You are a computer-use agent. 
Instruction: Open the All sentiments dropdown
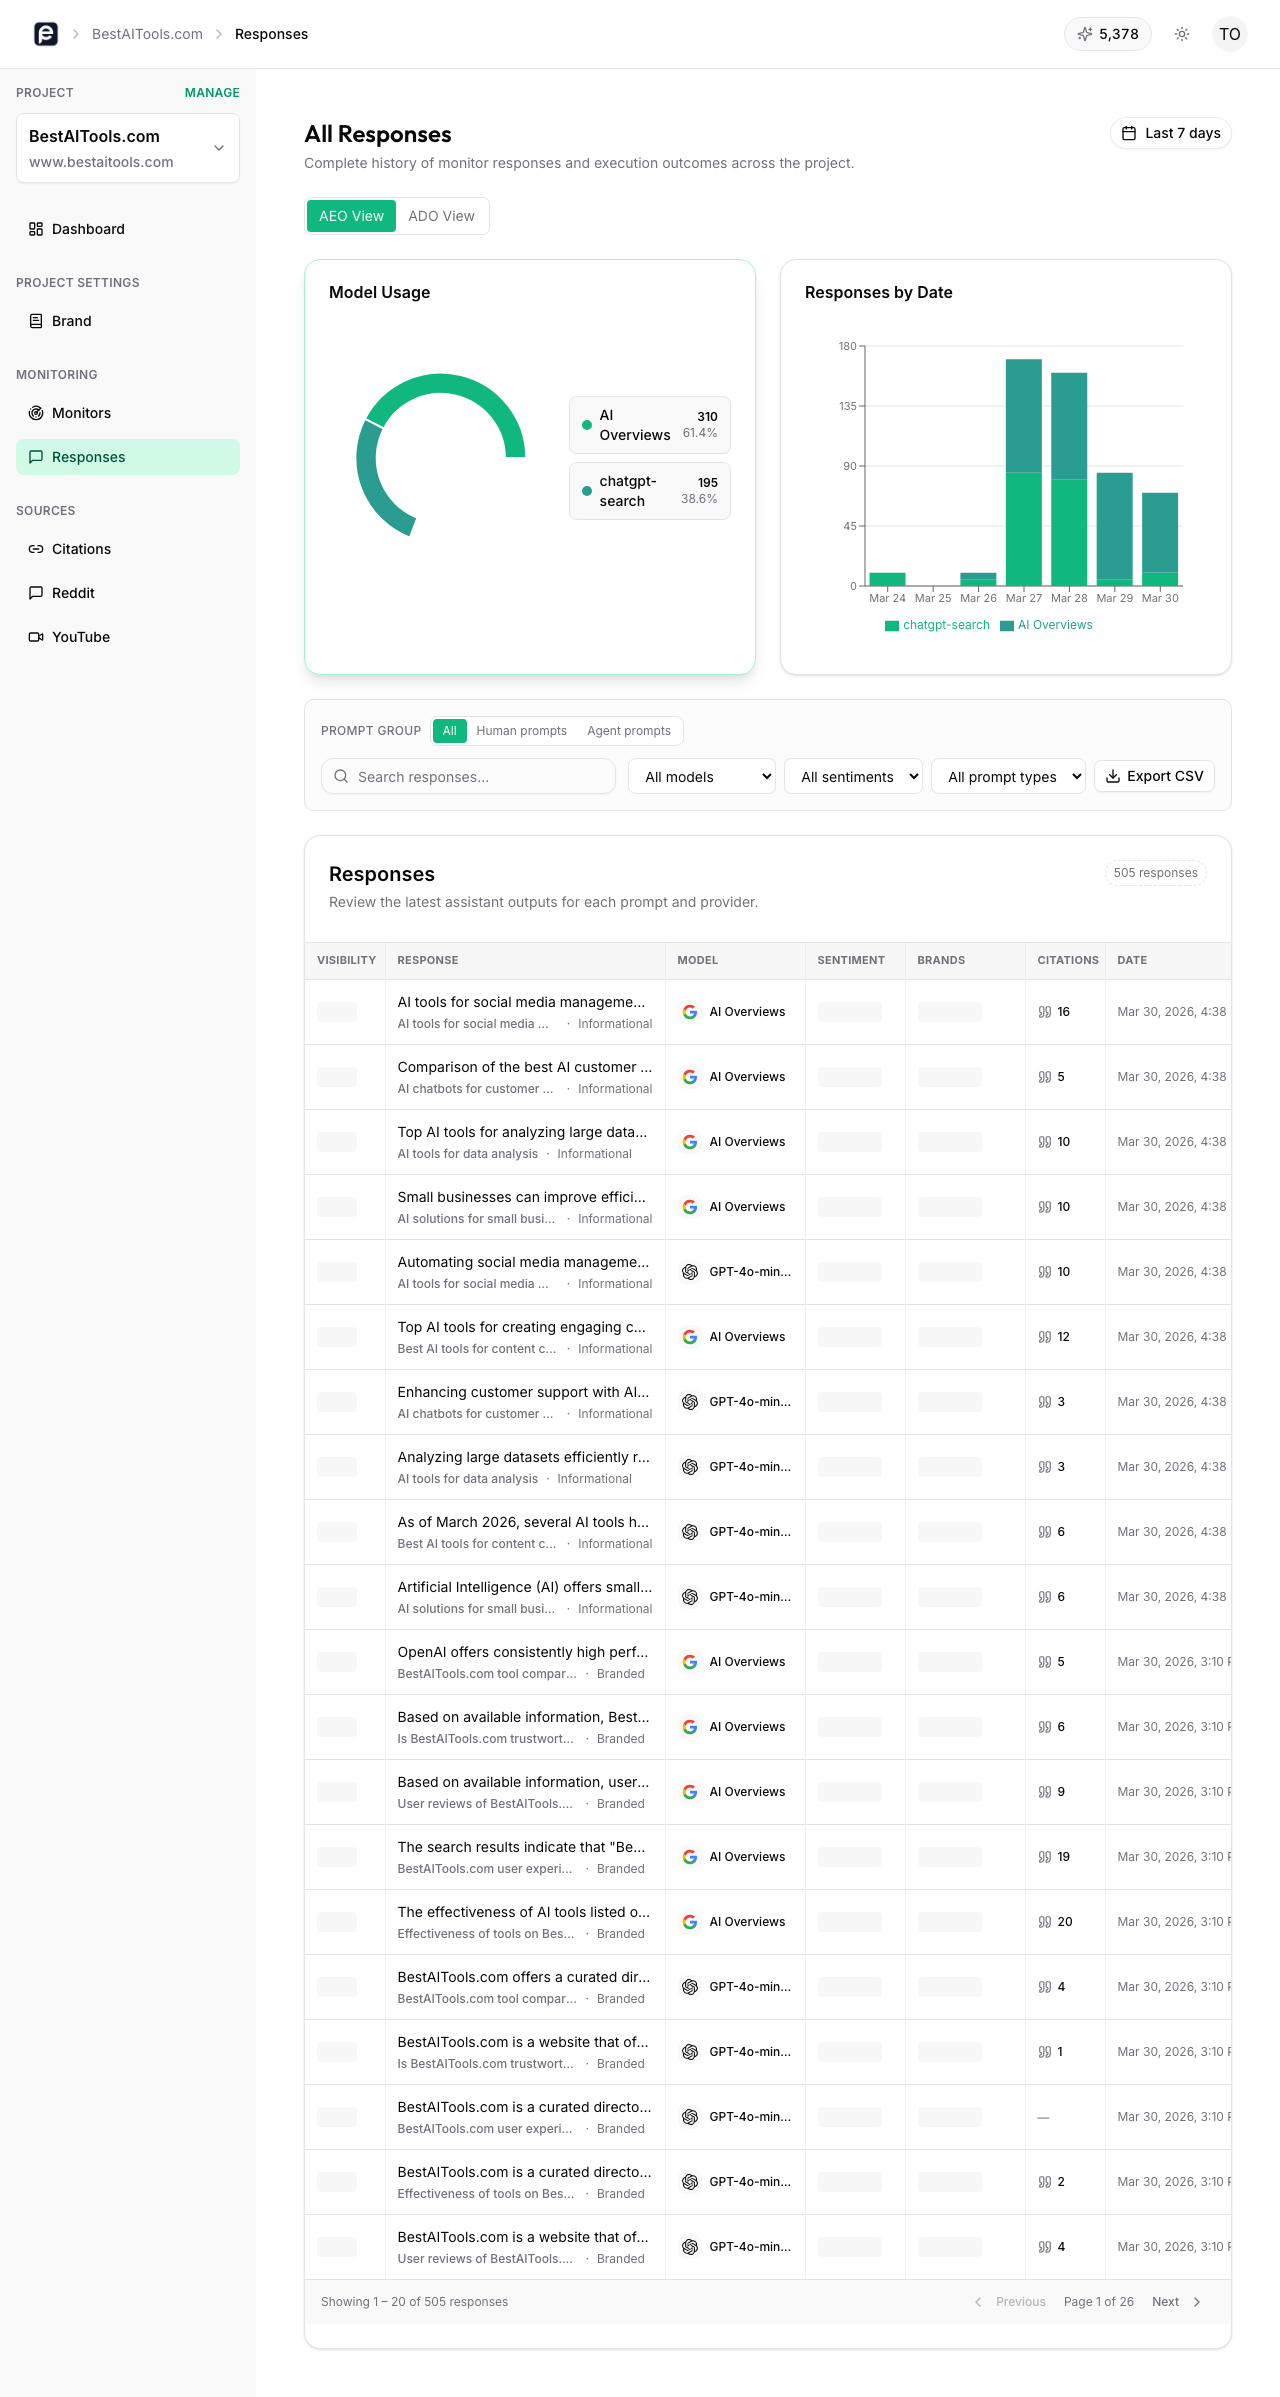click(x=853, y=776)
